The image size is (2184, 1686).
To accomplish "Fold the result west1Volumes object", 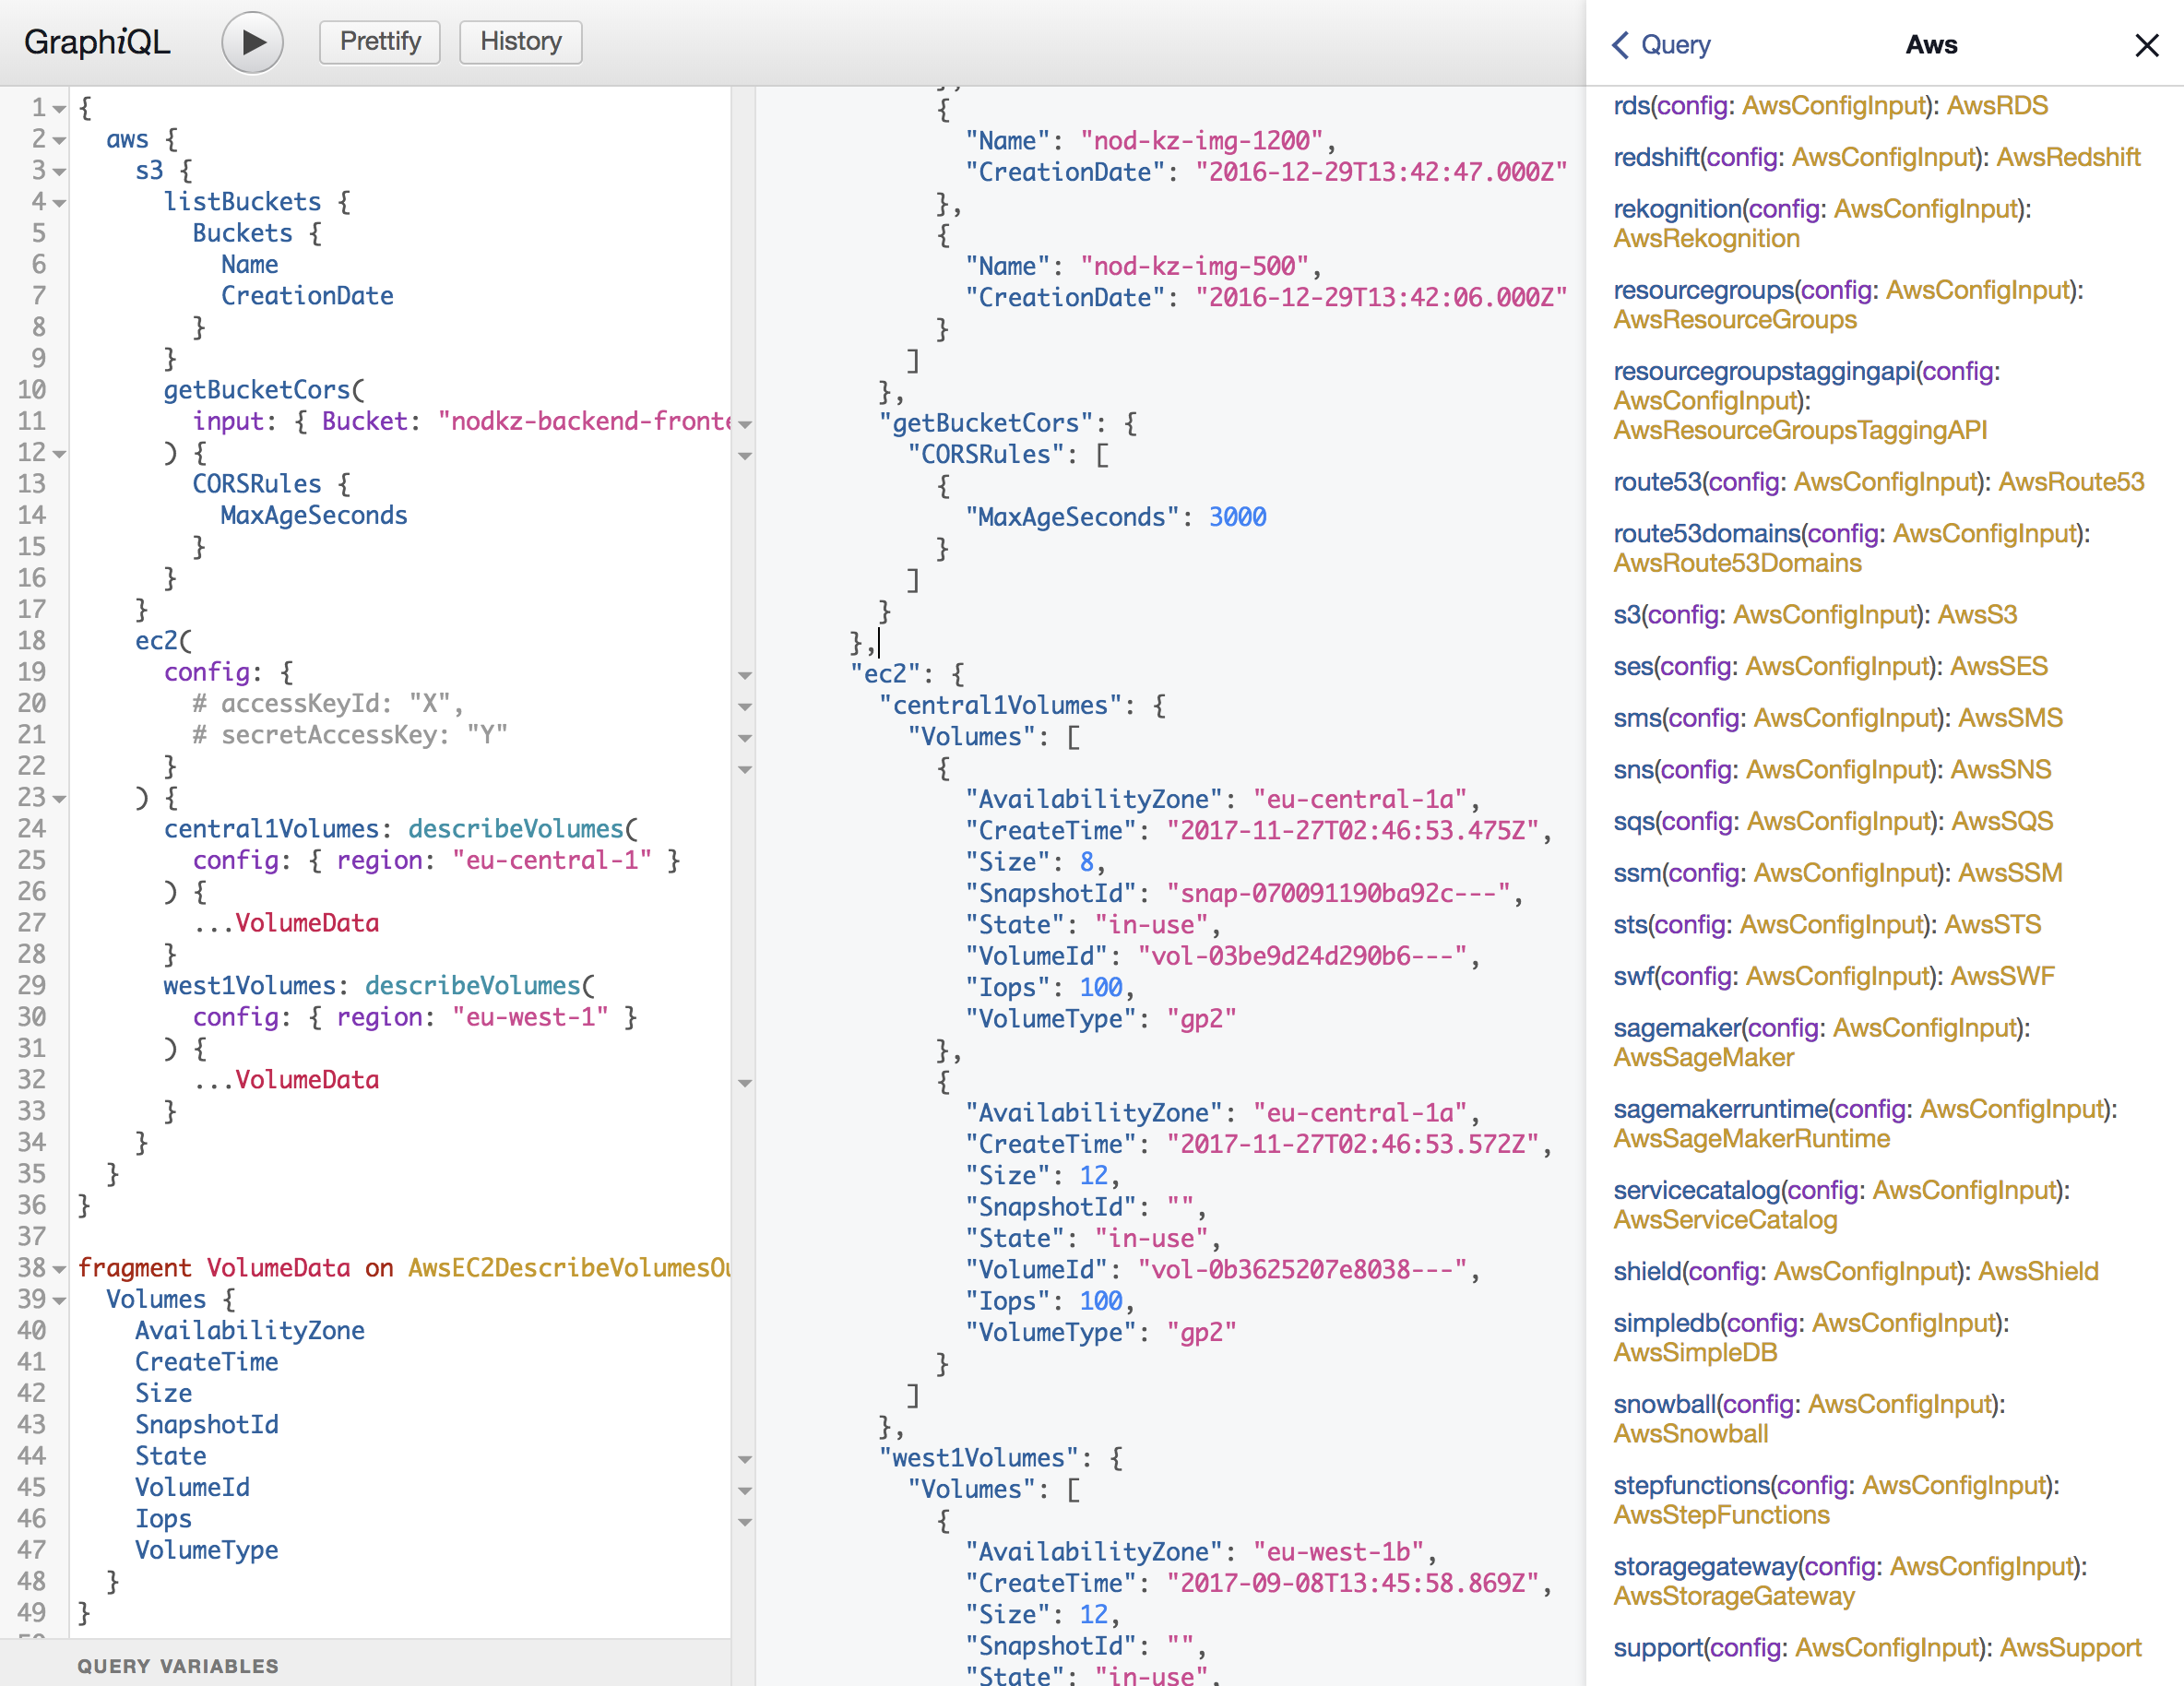I will click(745, 1460).
